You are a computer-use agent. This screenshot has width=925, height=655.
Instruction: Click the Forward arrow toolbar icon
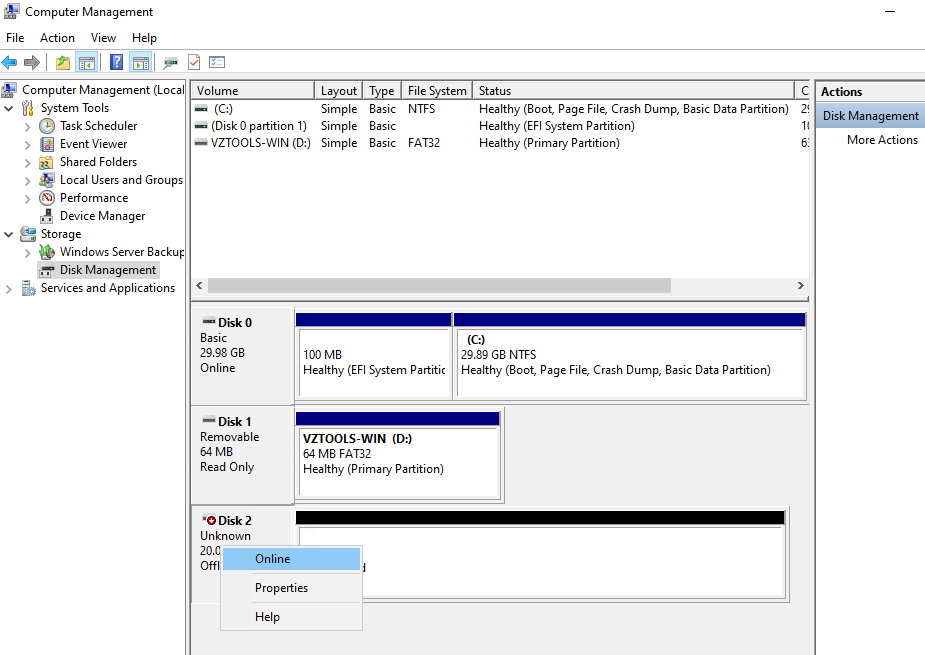pyautogui.click(x=32, y=62)
